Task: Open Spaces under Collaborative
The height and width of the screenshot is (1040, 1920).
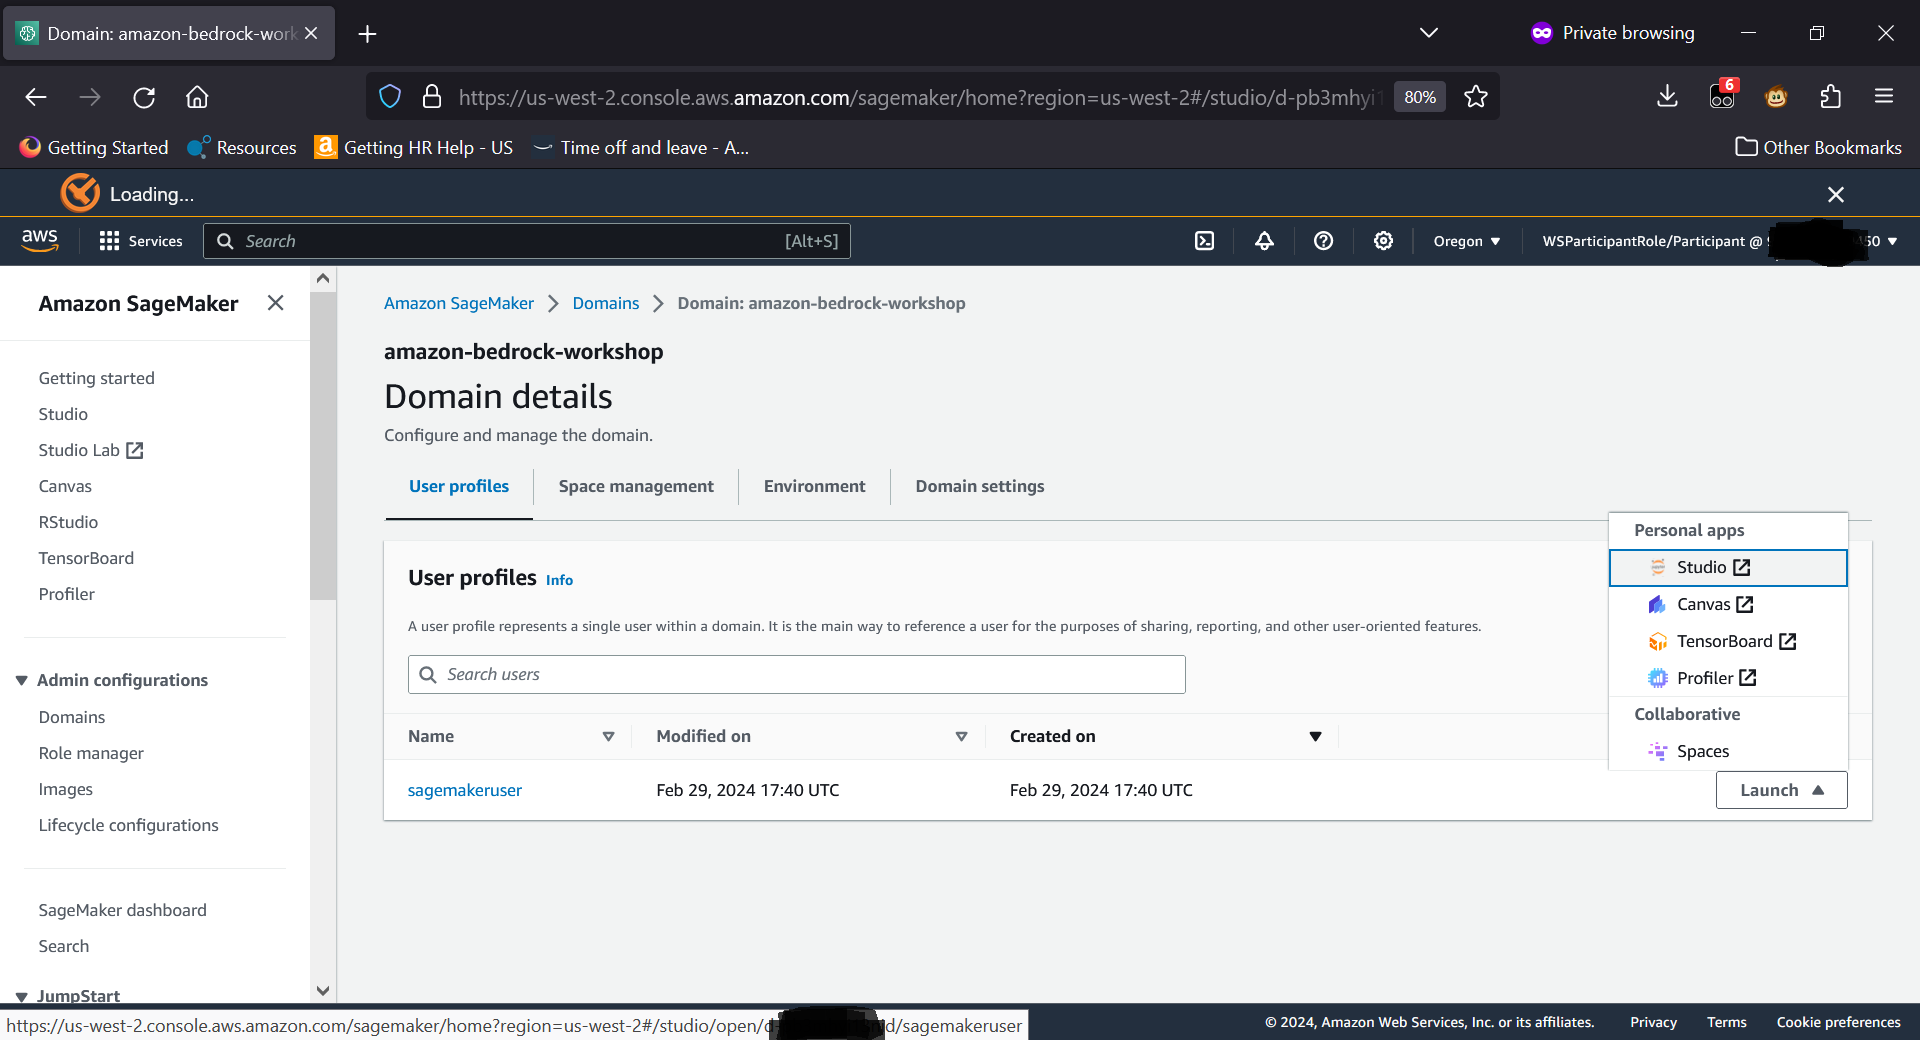Action: click(x=1727, y=751)
